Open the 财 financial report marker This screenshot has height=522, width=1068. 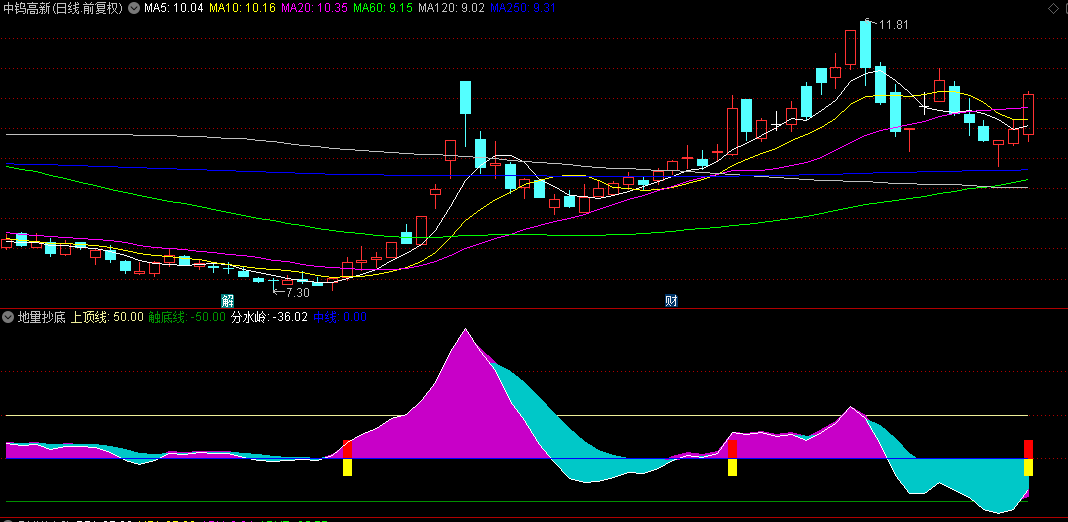(672, 301)
